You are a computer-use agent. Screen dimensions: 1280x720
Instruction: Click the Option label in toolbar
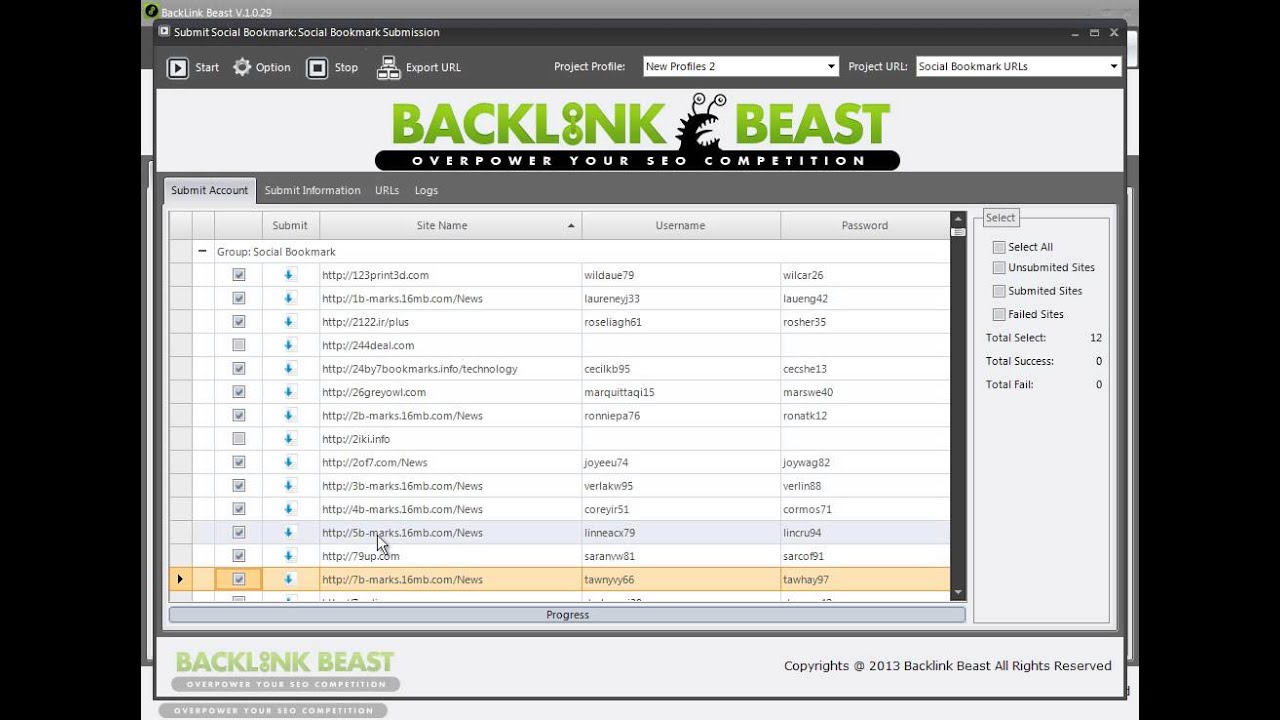[x=273, y=68]
